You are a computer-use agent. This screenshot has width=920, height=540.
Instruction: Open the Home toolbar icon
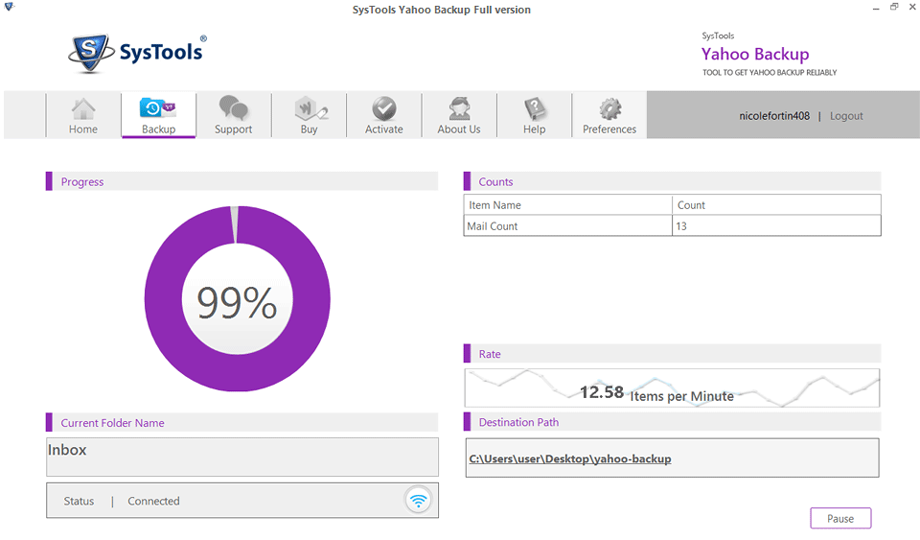pyautogui.click(x=83, y=115)
